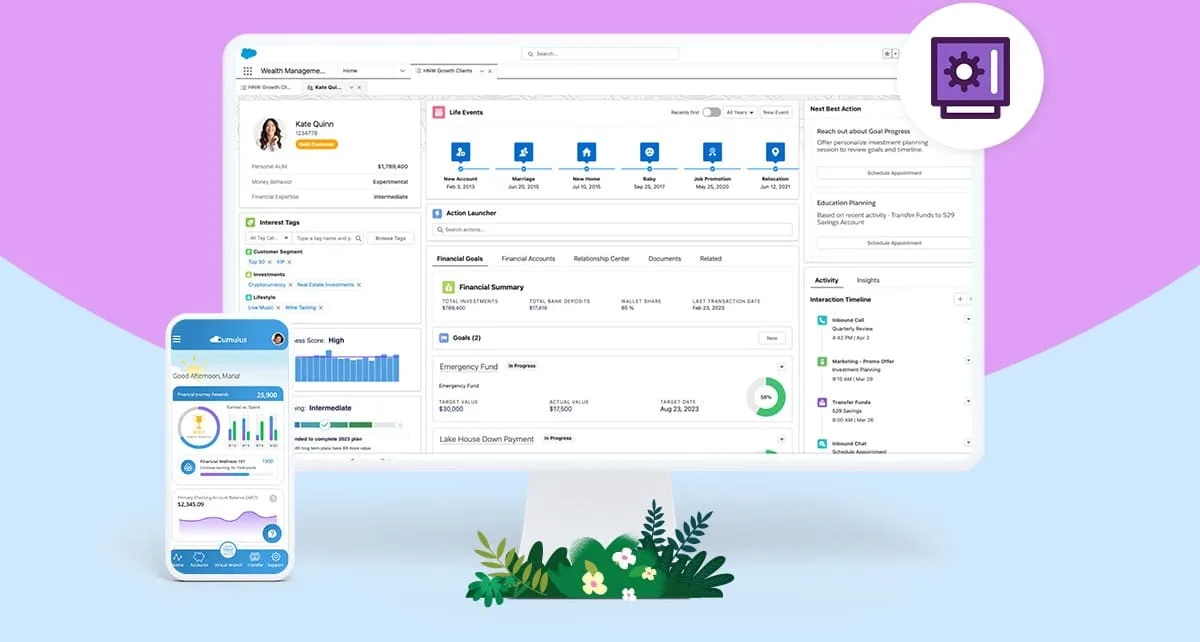The image size is (1200, 642).
Task: Click the Transfer Funds timeline icon
Action: click(822, 402)
